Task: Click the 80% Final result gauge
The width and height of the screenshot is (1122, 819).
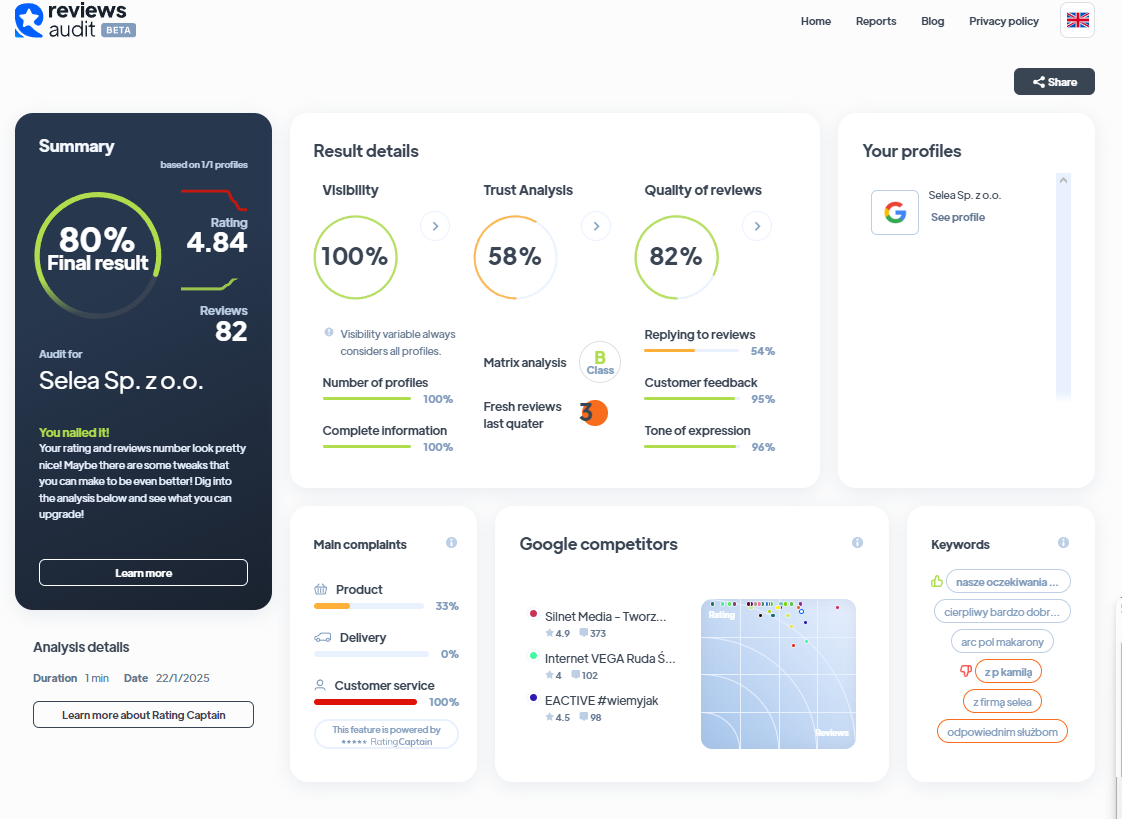Action: point(98,255)
